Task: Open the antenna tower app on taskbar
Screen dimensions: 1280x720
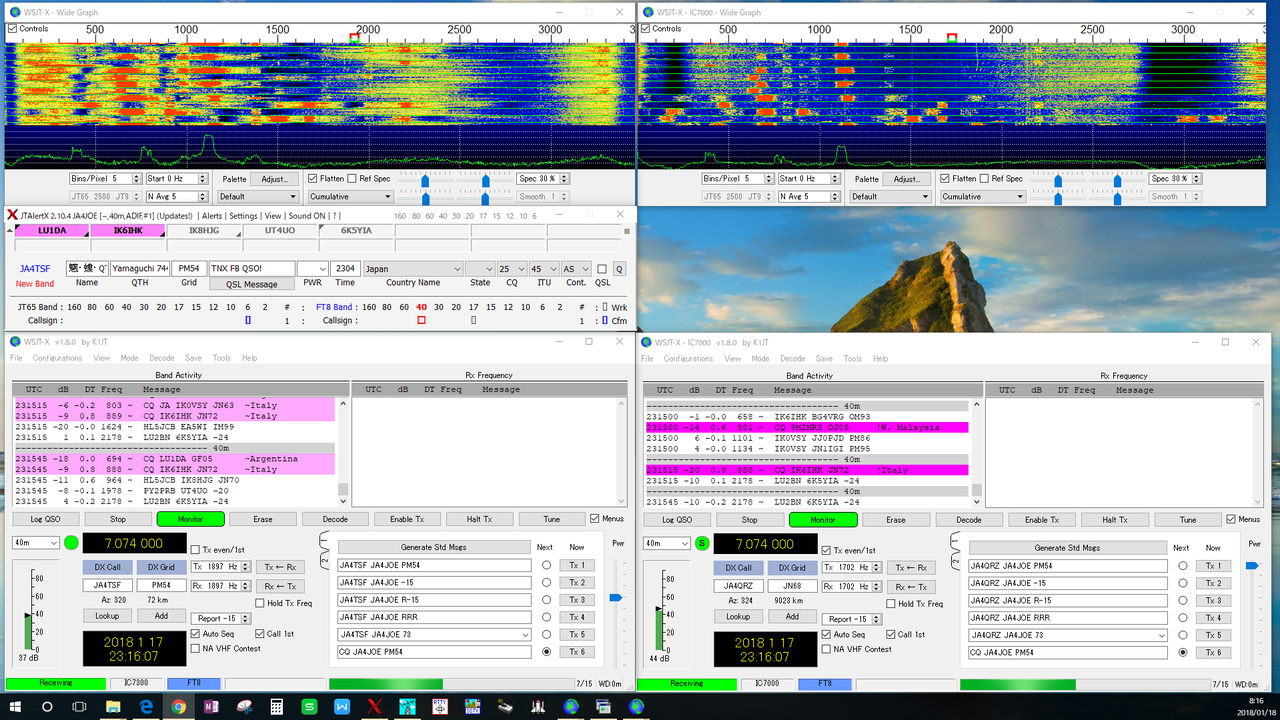Action: pyautogui.click(x=407, y=706)
